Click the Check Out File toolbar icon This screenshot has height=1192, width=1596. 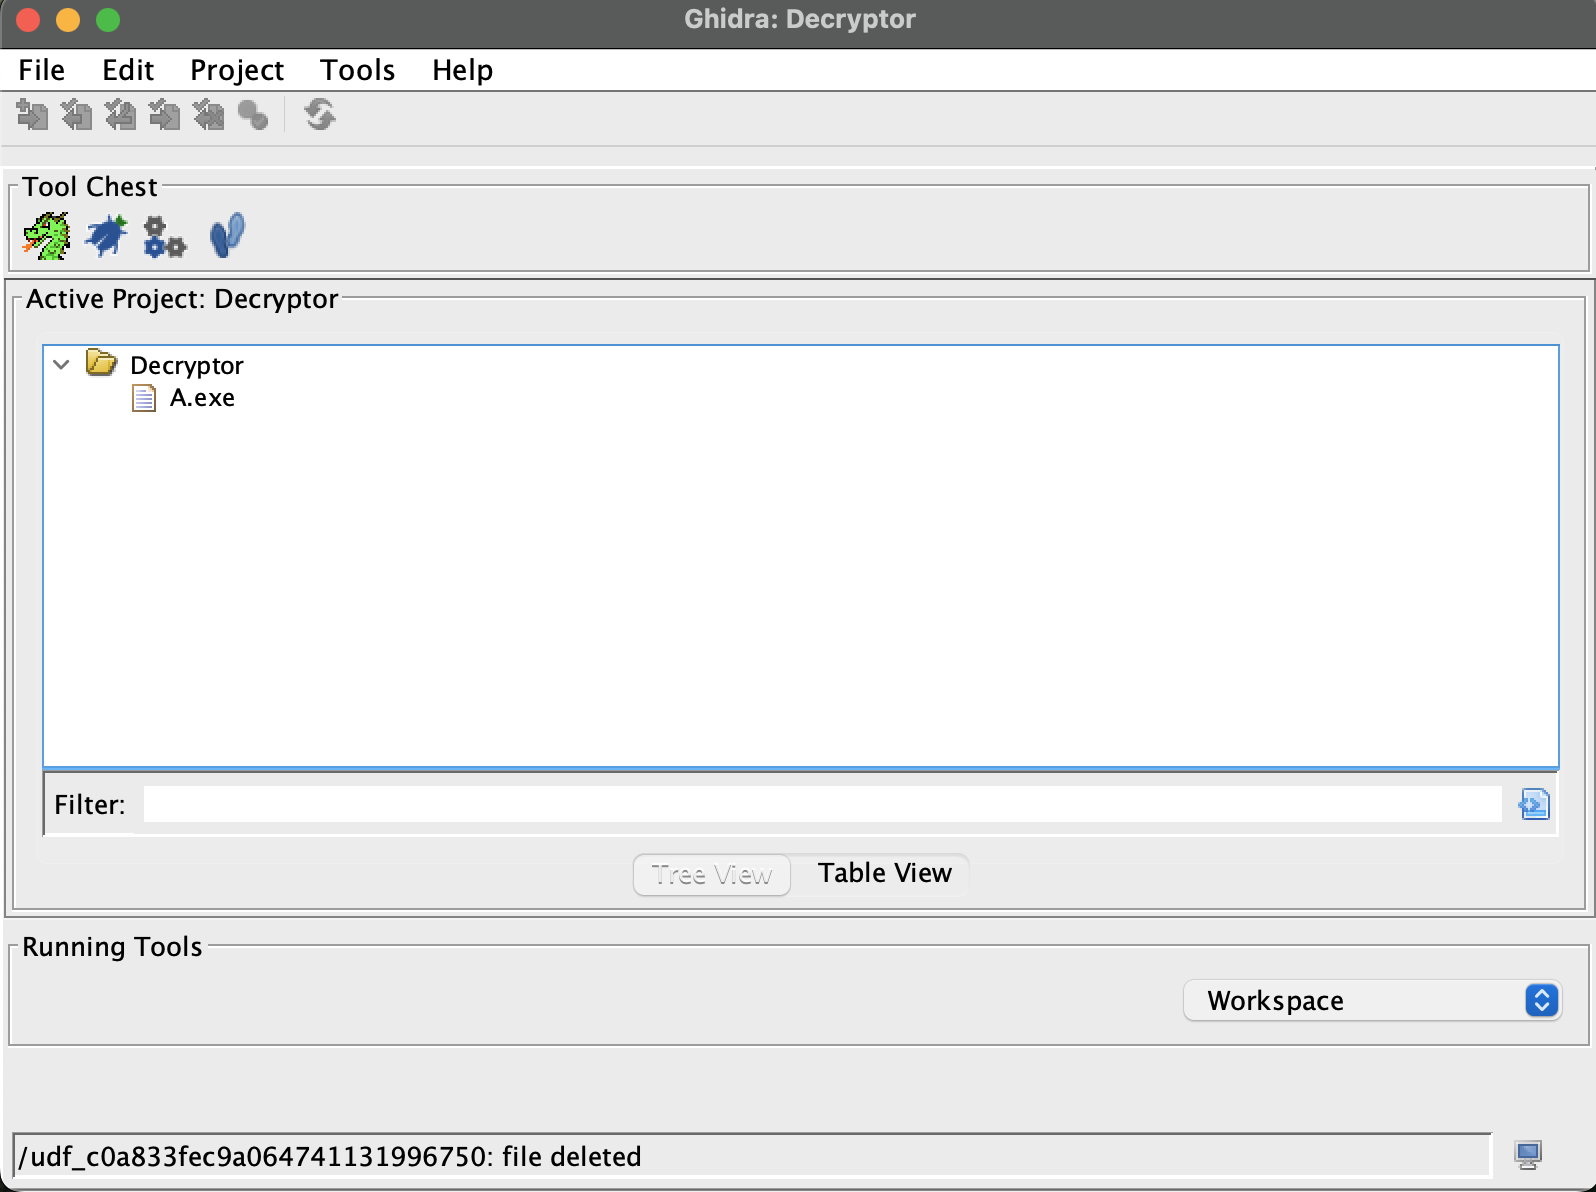coord(76,115)
